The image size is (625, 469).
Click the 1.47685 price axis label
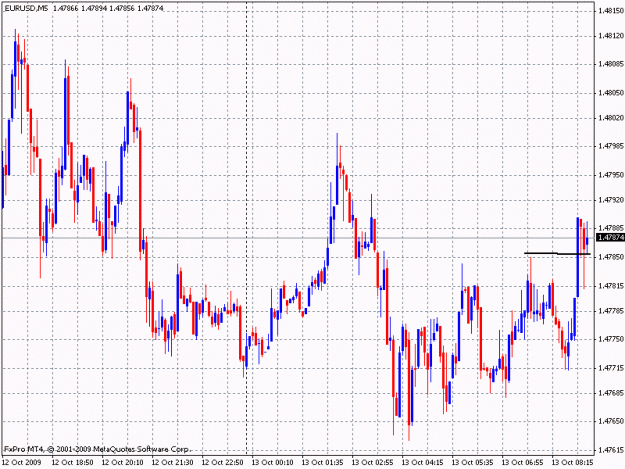(611, 393)
